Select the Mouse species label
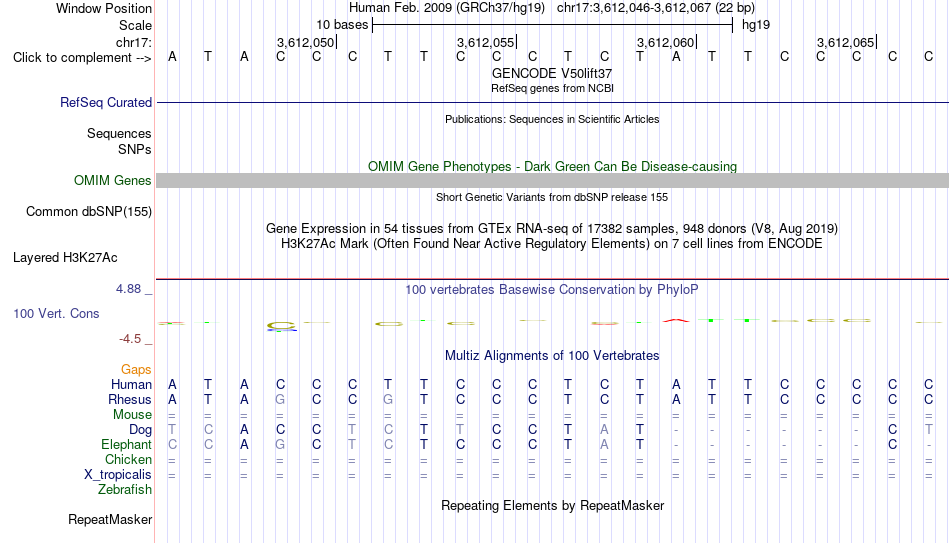Image resolution: width=950 pixels, height=543 pixels. pos(132,415)
